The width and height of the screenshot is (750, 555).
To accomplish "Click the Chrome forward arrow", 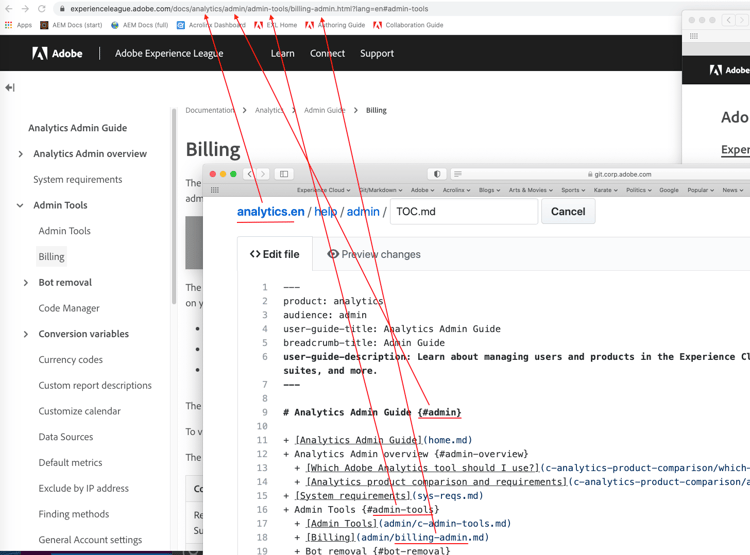I will tap(25, 9).
